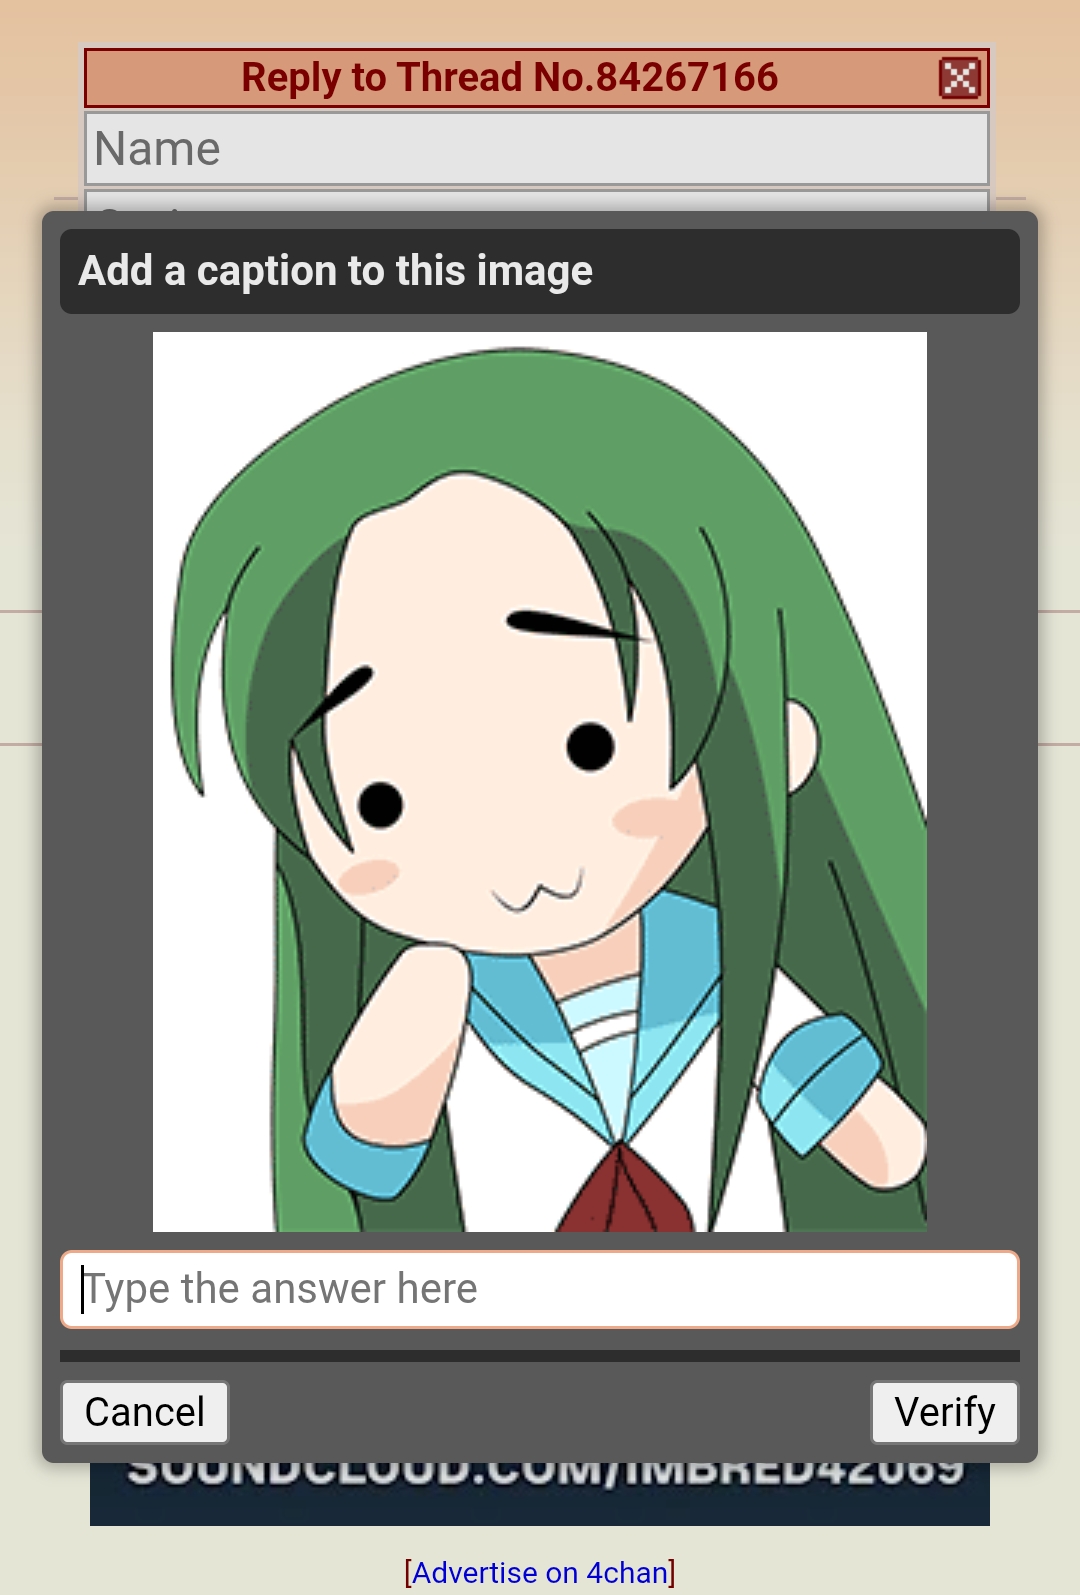
Task: Click the thread number 84267166 text
Action: point(687,78)
